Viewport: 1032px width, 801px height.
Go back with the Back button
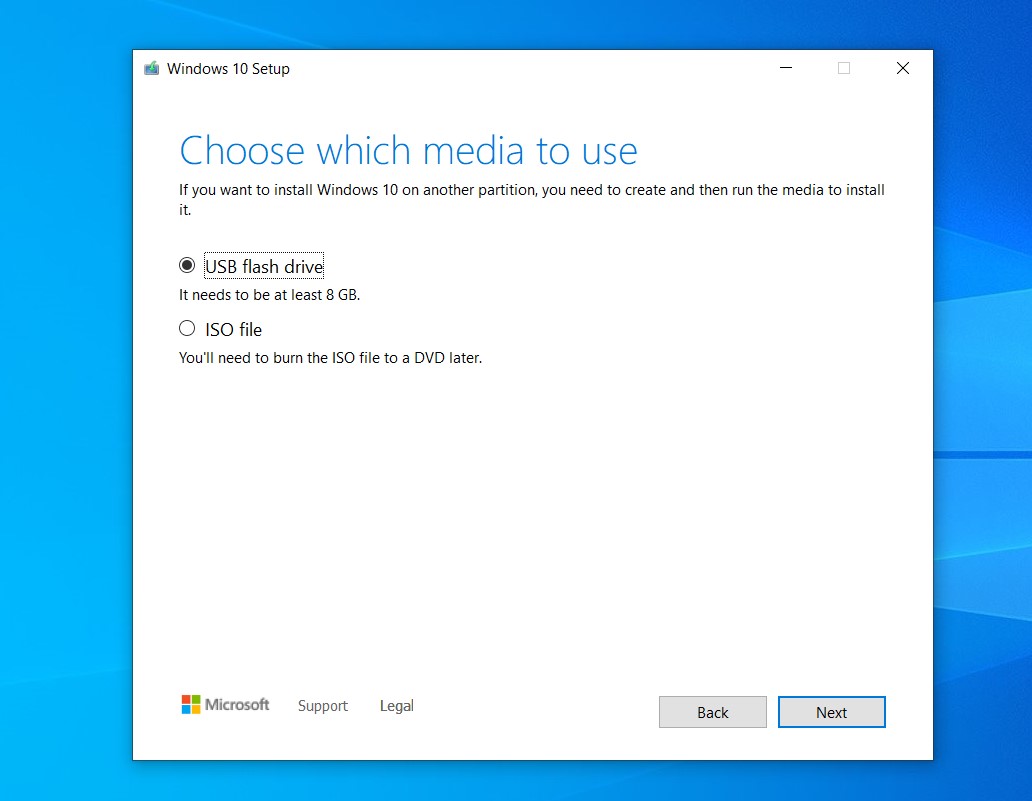click(712, 712)
